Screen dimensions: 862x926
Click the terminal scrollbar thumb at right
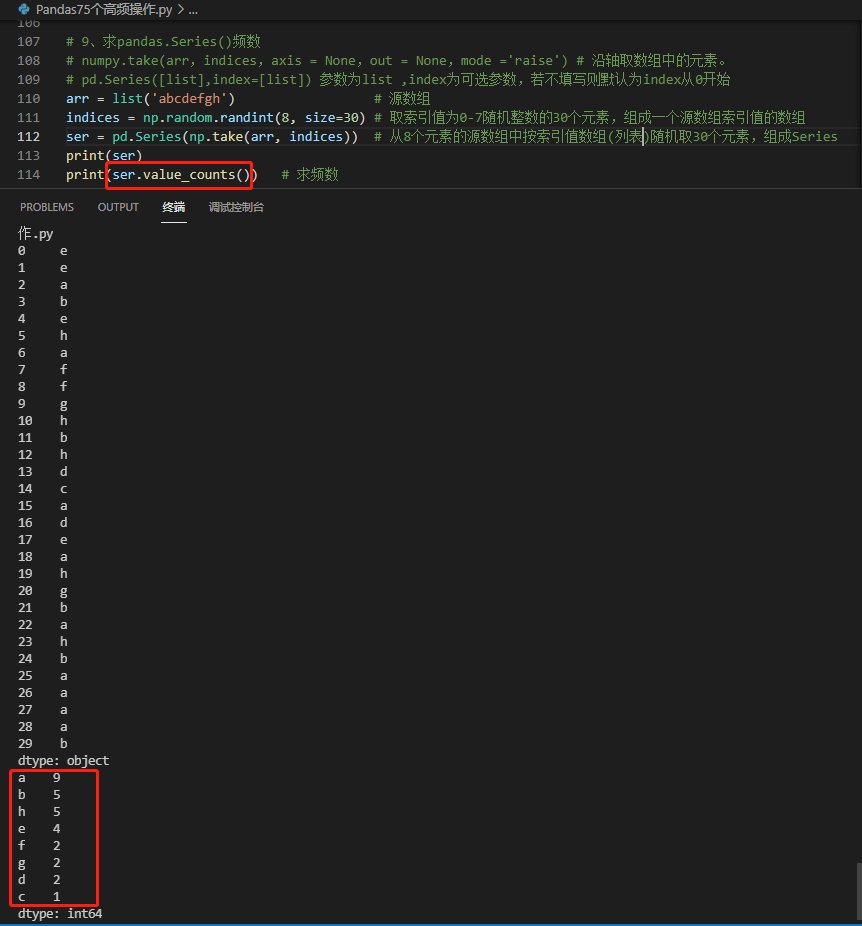coord(859,891)
